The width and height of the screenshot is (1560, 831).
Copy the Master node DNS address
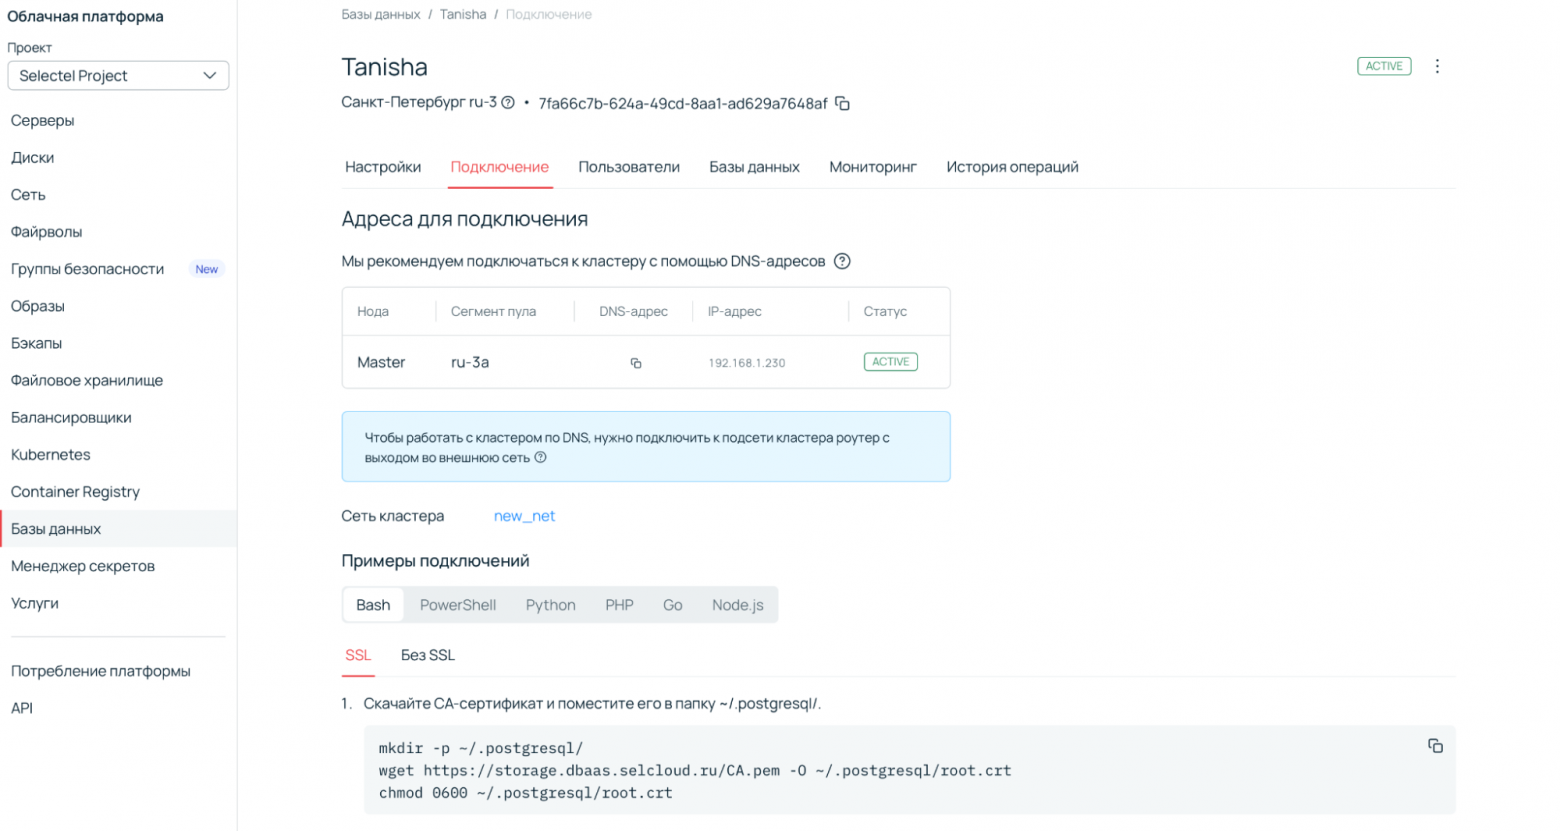click(636, 363)
